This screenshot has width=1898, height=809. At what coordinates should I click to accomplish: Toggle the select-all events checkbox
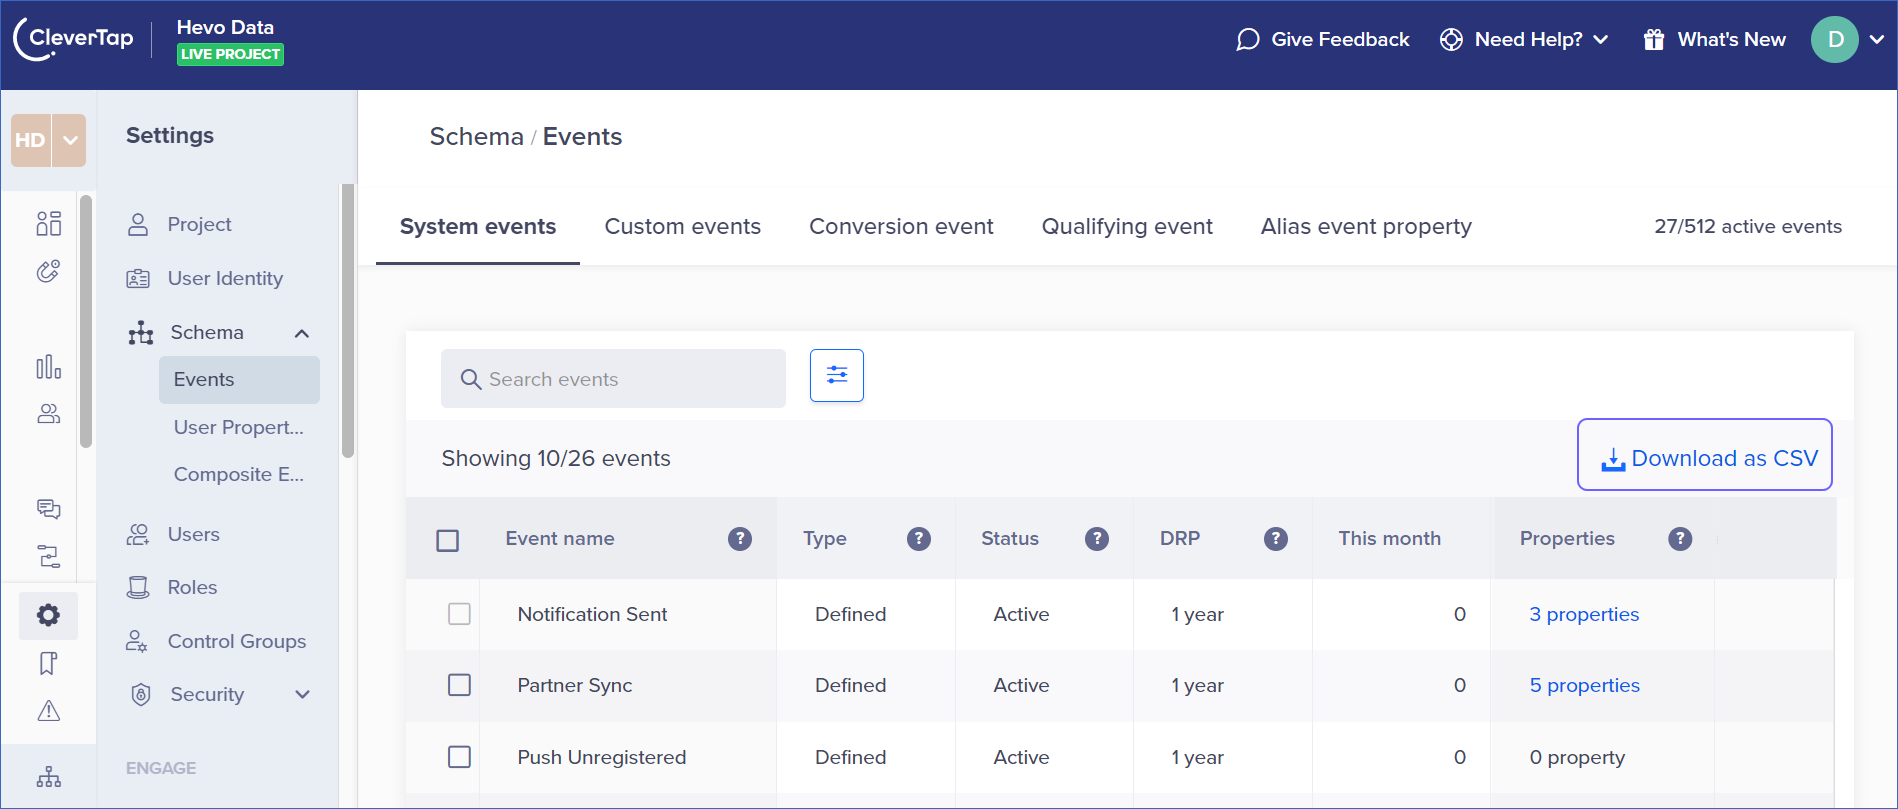point(448,540)
